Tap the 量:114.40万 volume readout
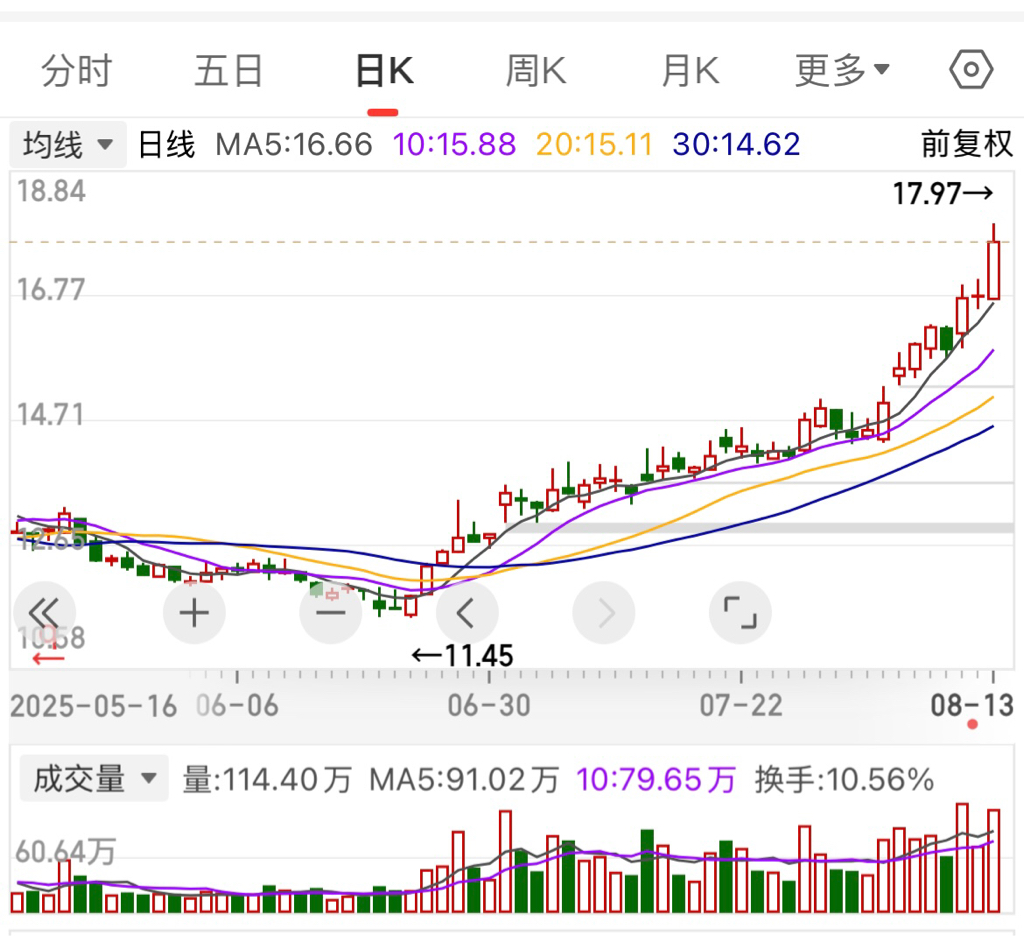 click(267, 779)
